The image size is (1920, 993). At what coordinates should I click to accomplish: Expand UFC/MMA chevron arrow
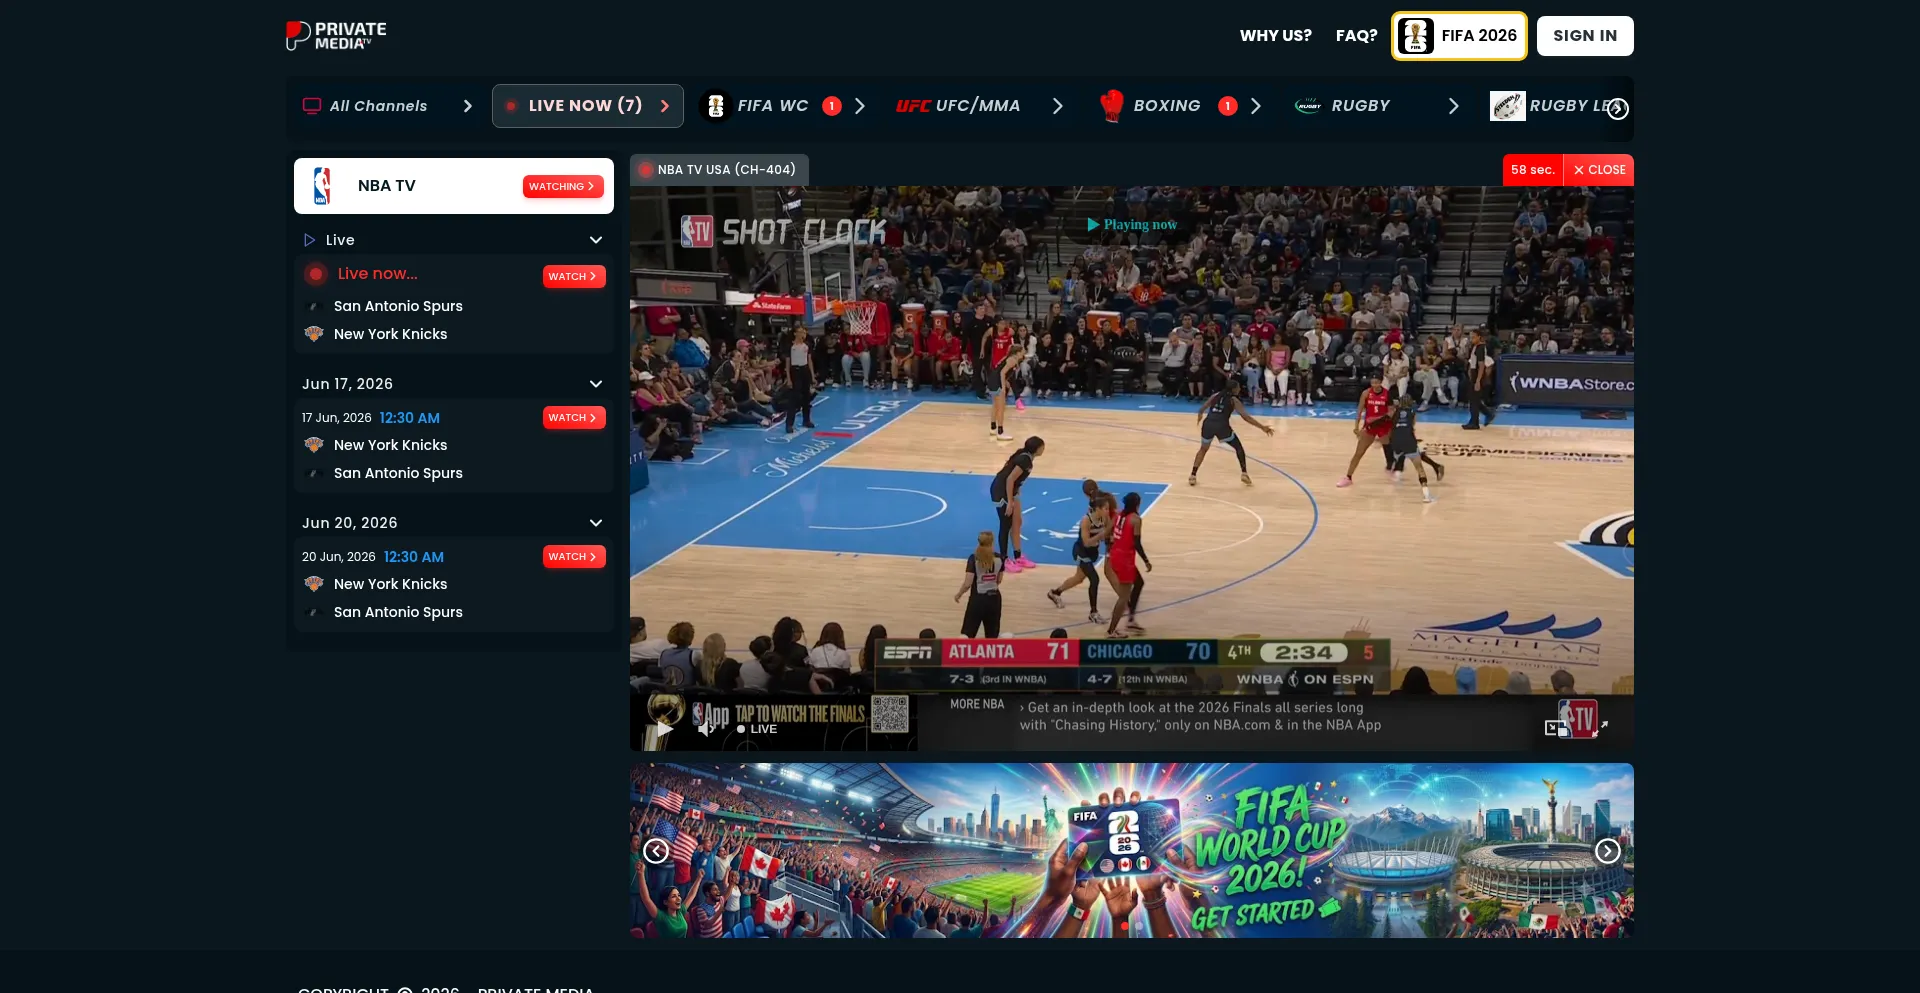point(1058,106)
